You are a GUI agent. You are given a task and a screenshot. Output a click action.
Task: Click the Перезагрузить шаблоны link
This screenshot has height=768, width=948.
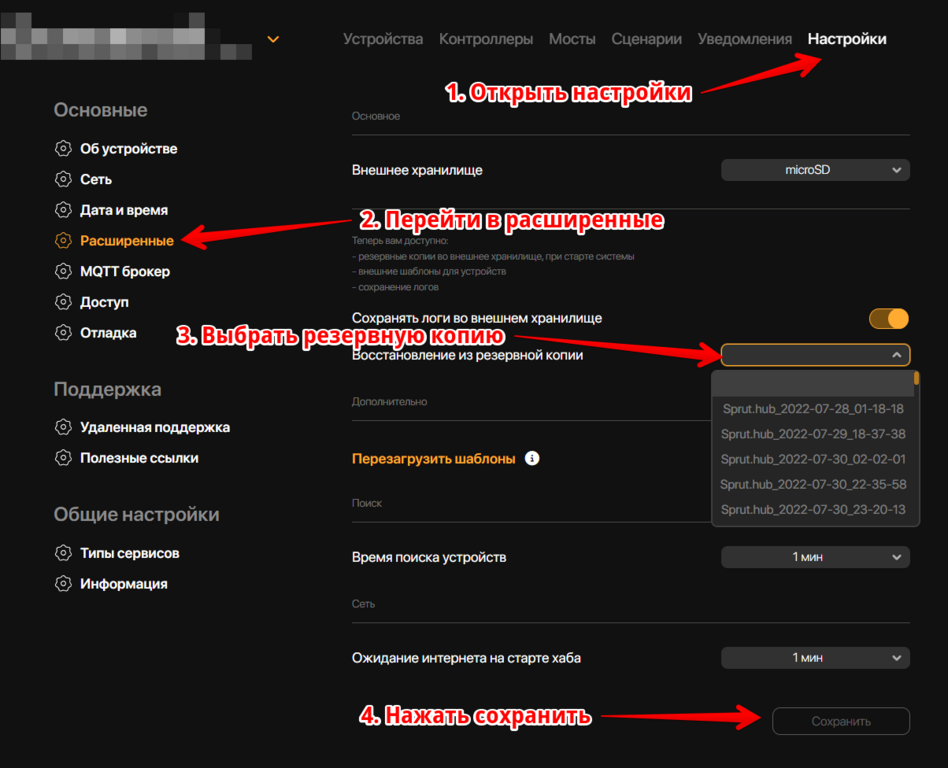coord(433,459)
